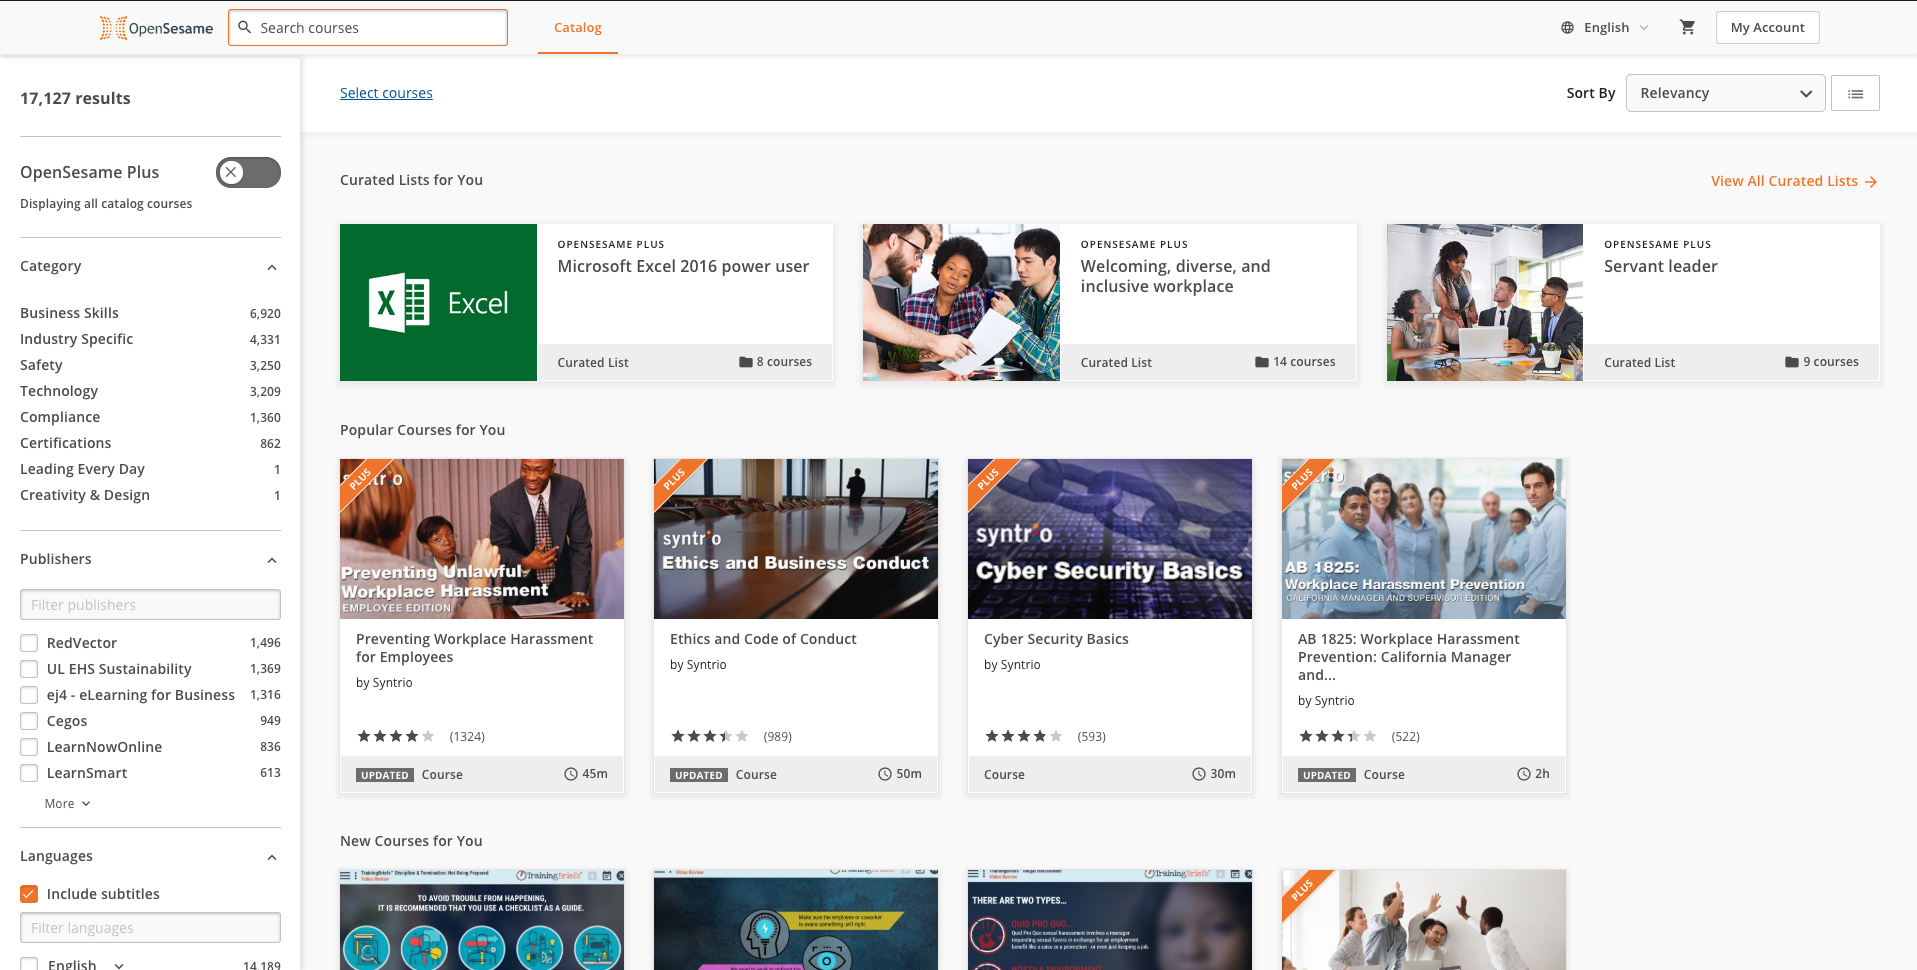Check the LearnSmart publisher box
This screenshot has height=970, width=1917.
29,773
